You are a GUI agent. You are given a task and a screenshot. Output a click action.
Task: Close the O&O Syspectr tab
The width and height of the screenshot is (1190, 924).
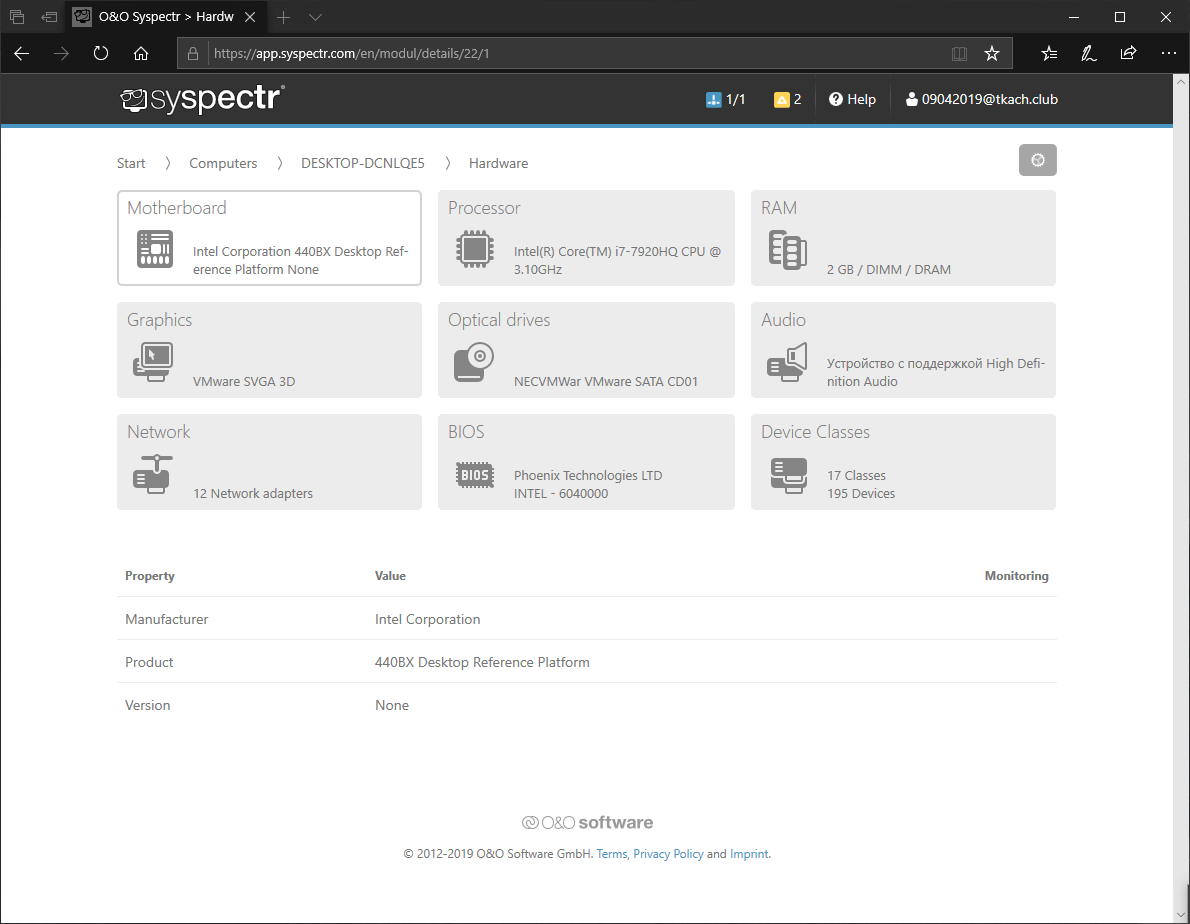[x=250, y=17]
